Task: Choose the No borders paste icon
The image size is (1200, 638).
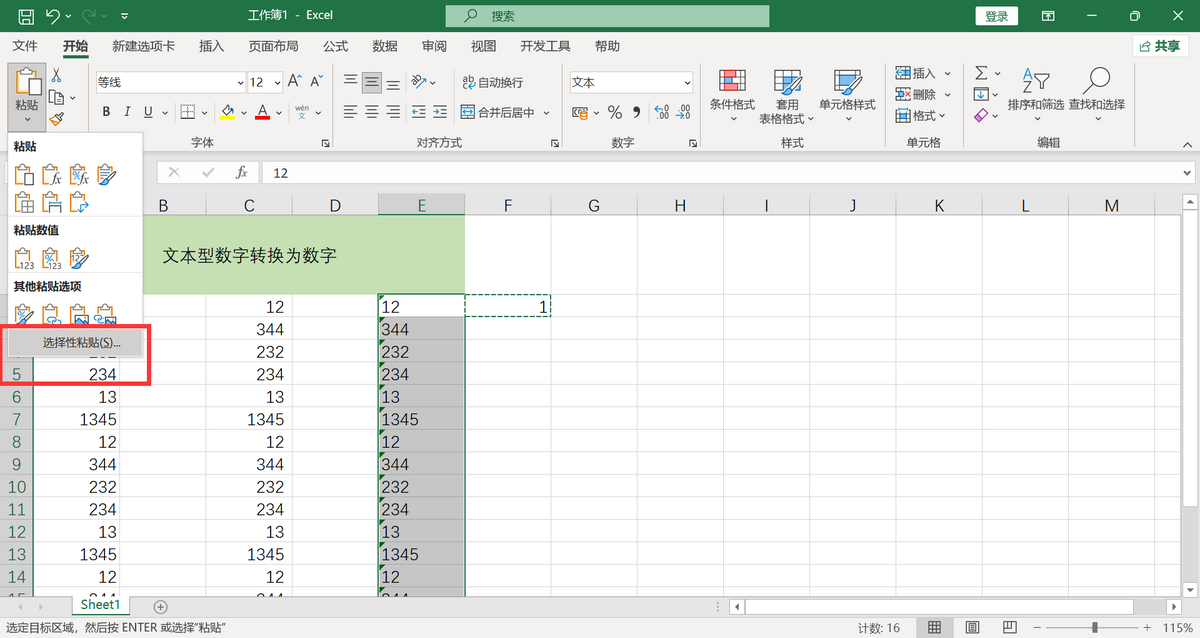Action: (x=25, y=203)
